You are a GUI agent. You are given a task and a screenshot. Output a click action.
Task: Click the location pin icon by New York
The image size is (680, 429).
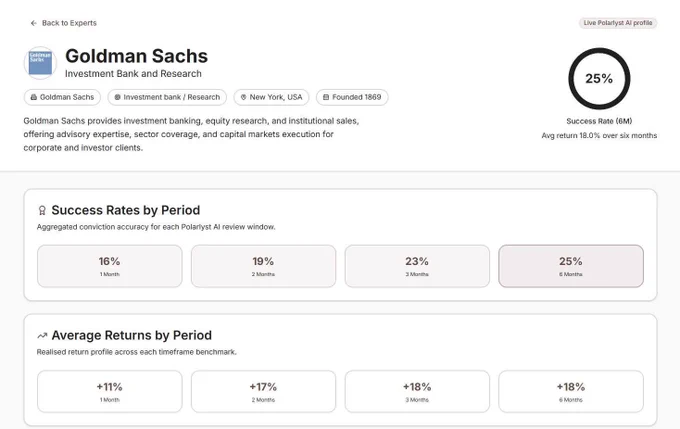pos(243,97)
